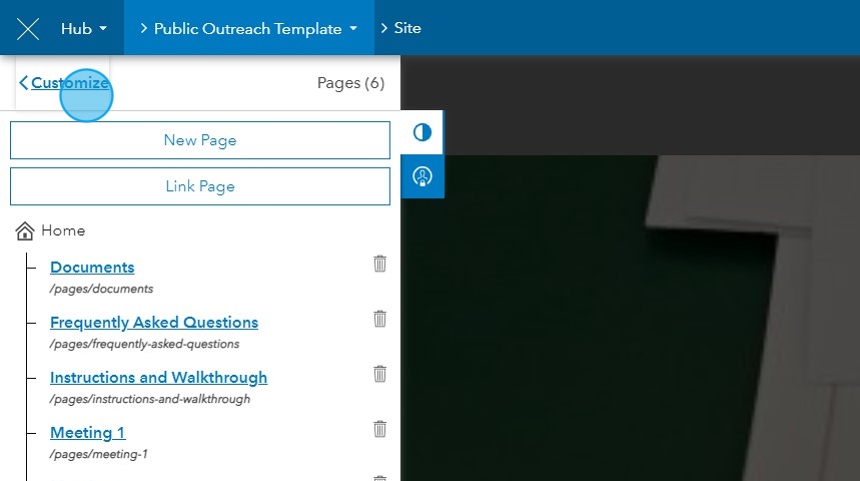Toggle the contrast theme icon
Image resolution: width=860 pixels, height=481 pixels.
422,132
